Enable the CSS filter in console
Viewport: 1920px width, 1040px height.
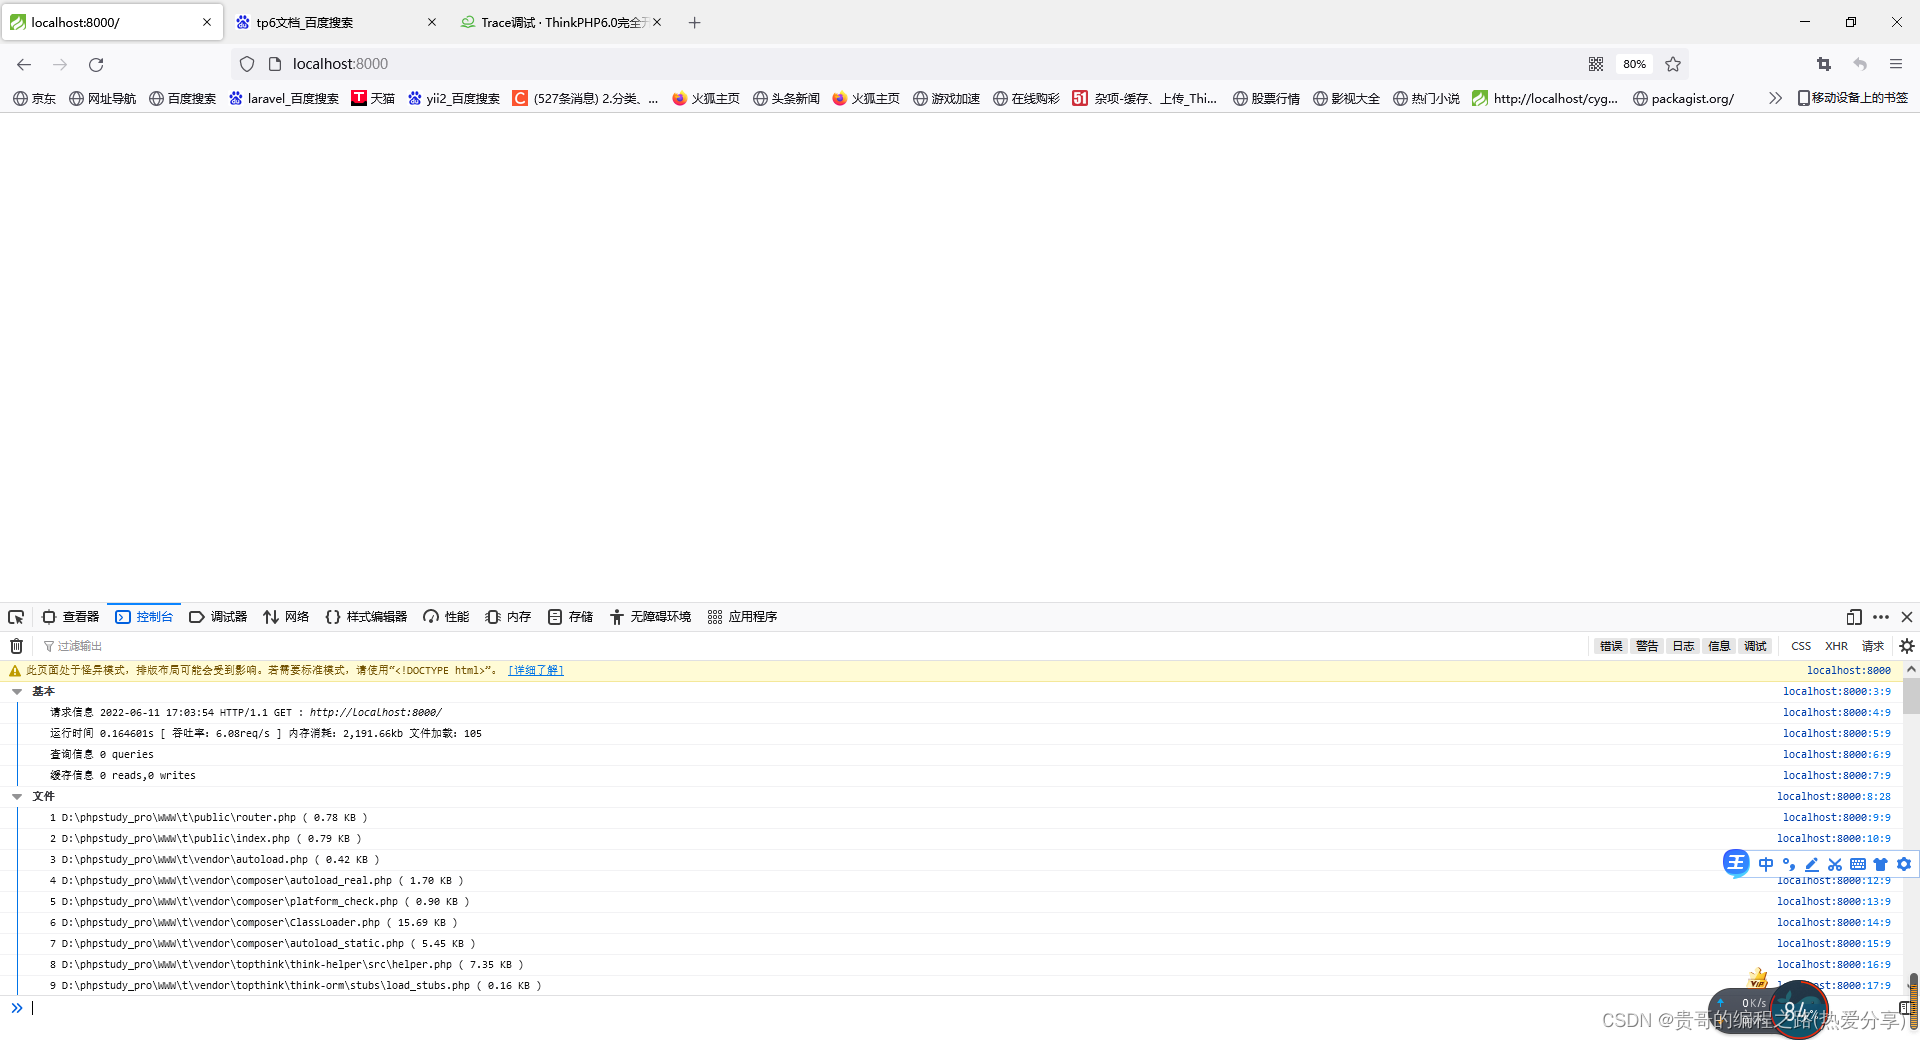[x=1801, y=646]
